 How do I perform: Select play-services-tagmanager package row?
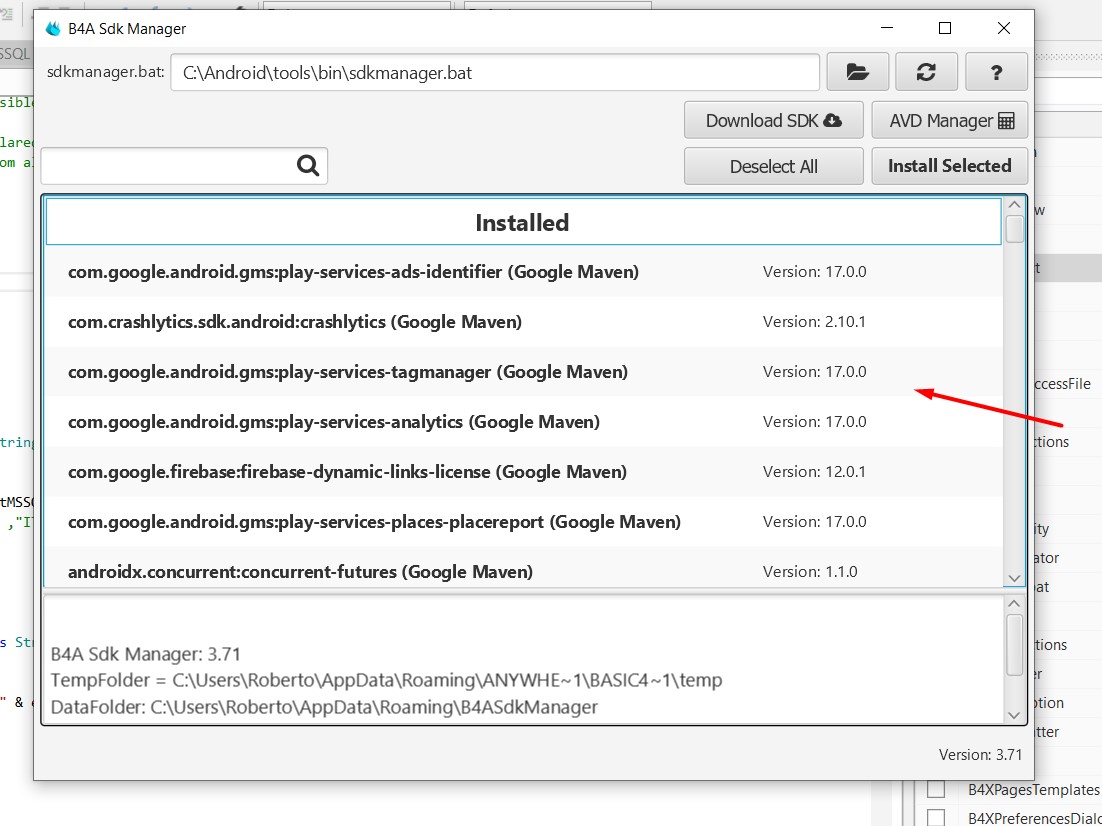[523, 372]
